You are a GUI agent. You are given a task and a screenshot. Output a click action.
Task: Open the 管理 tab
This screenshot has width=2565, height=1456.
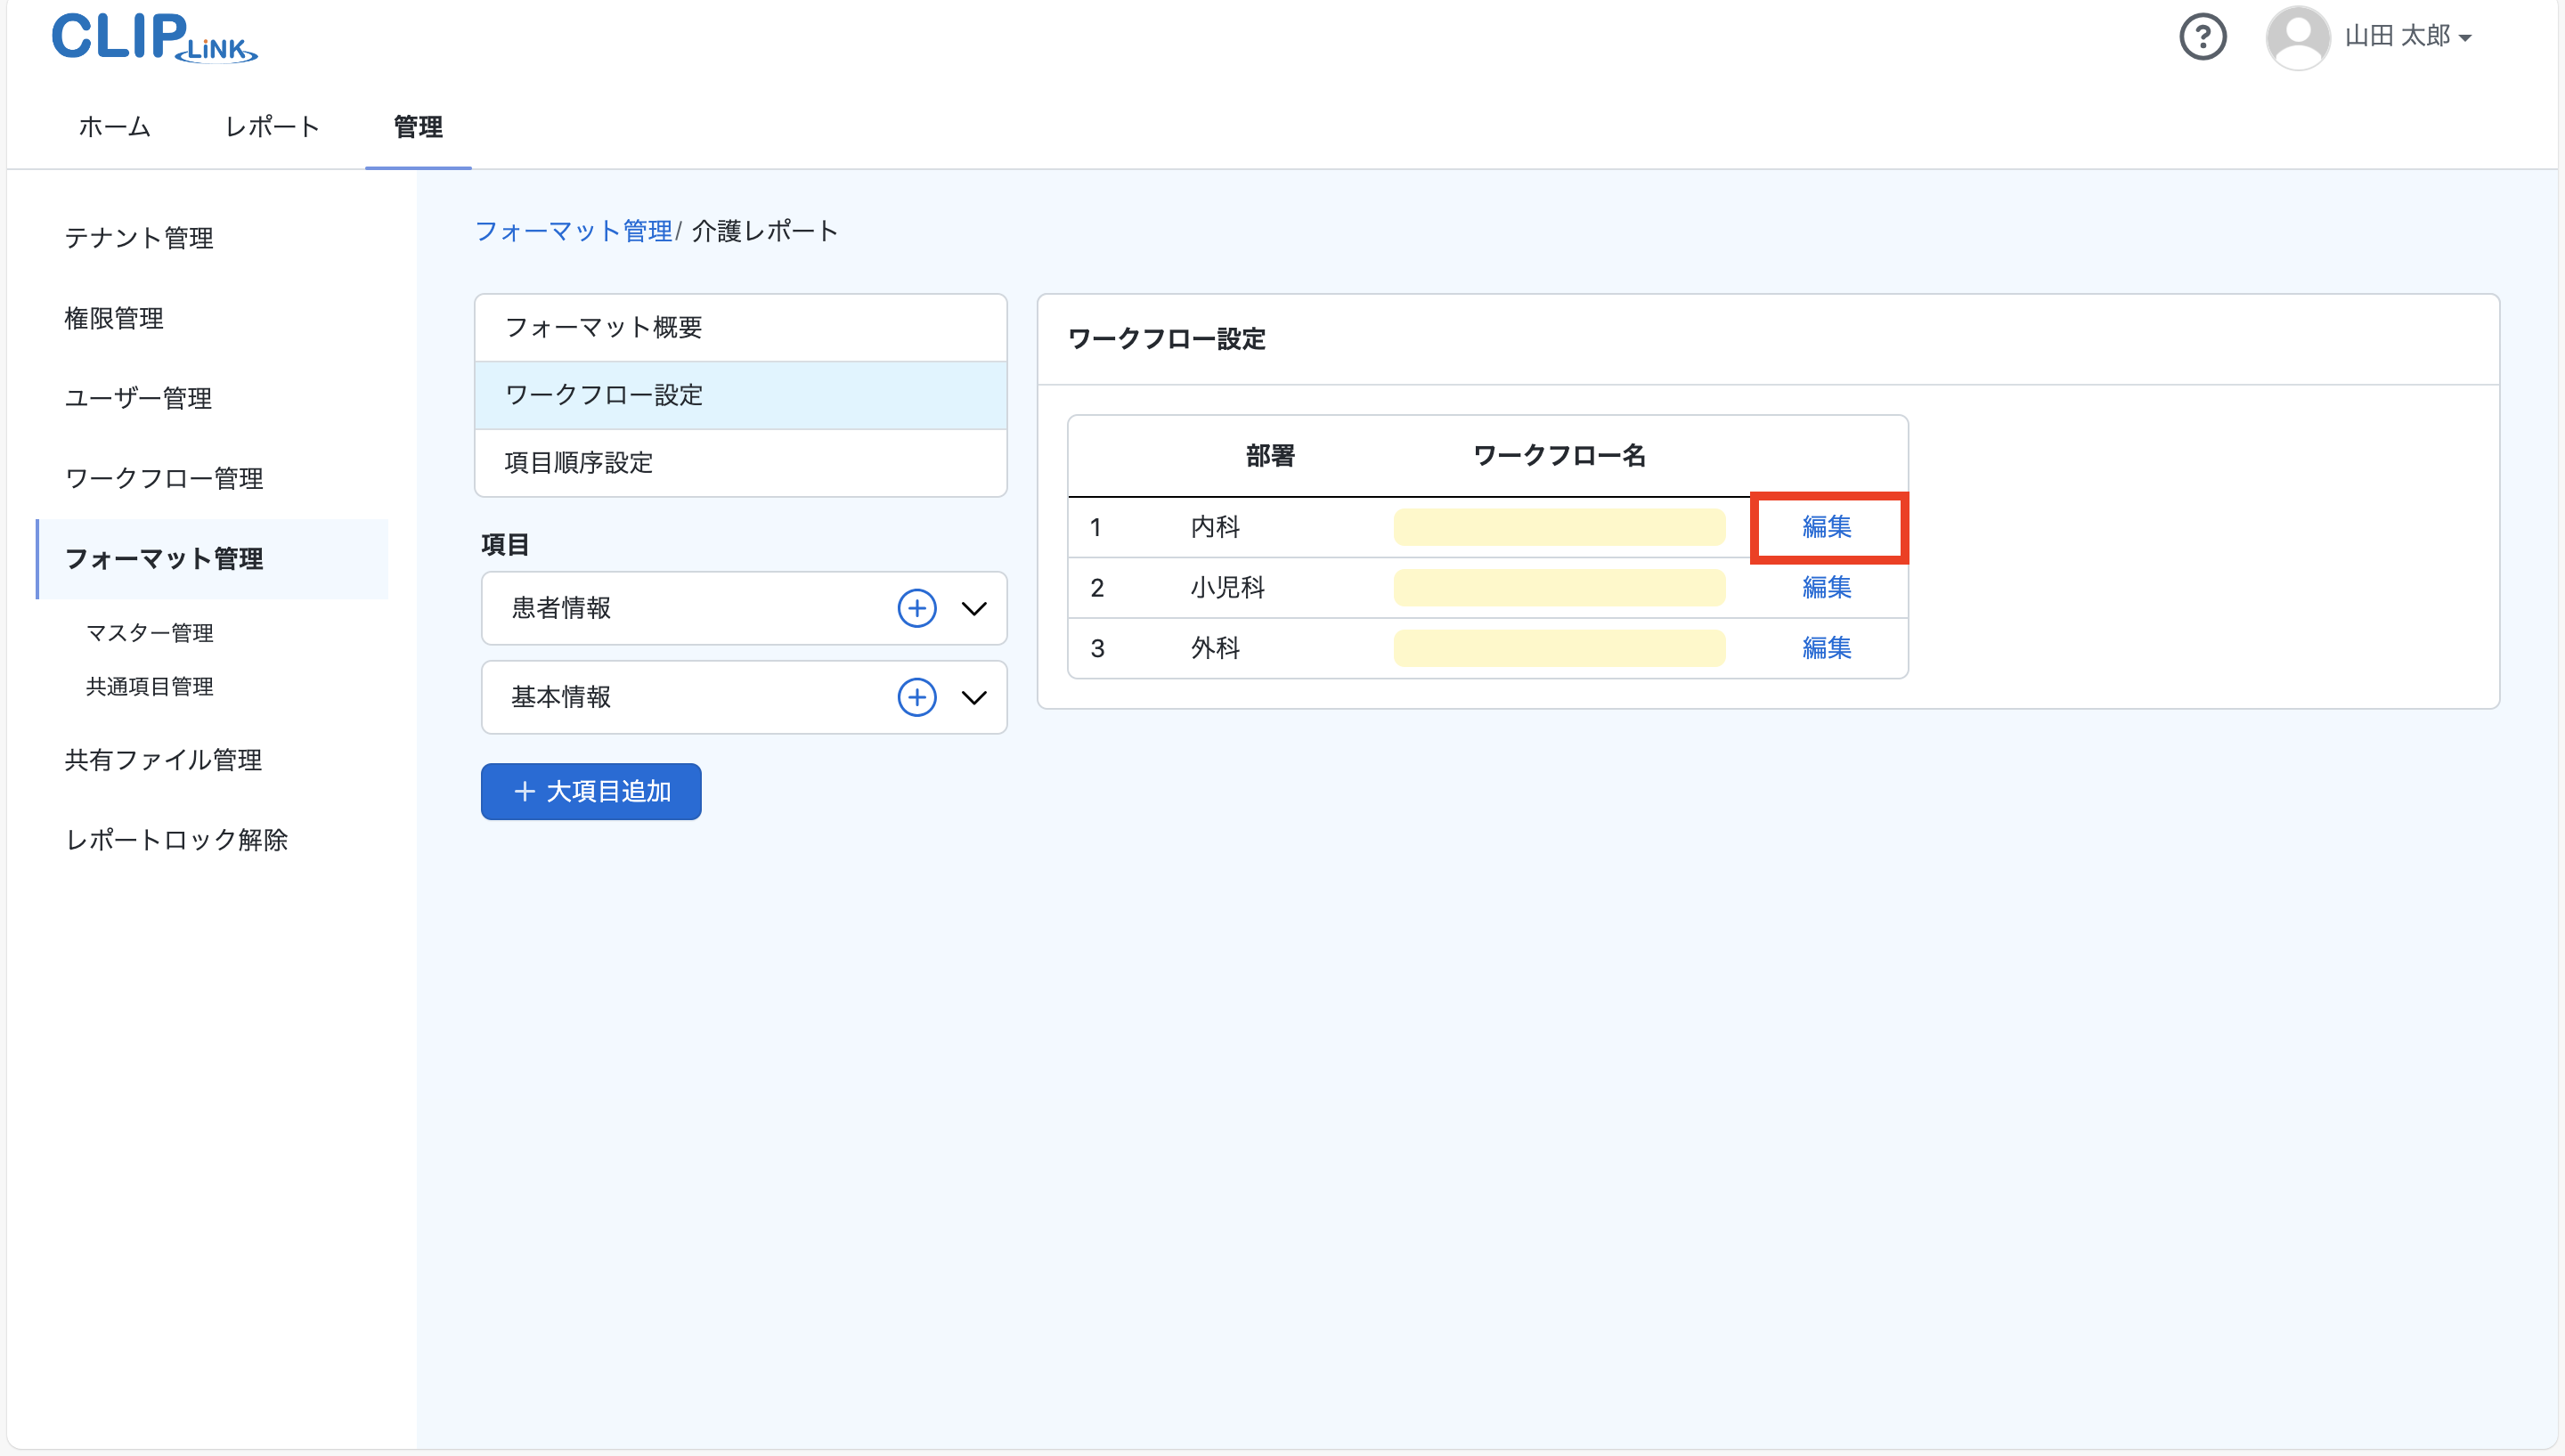pos(418,127)
